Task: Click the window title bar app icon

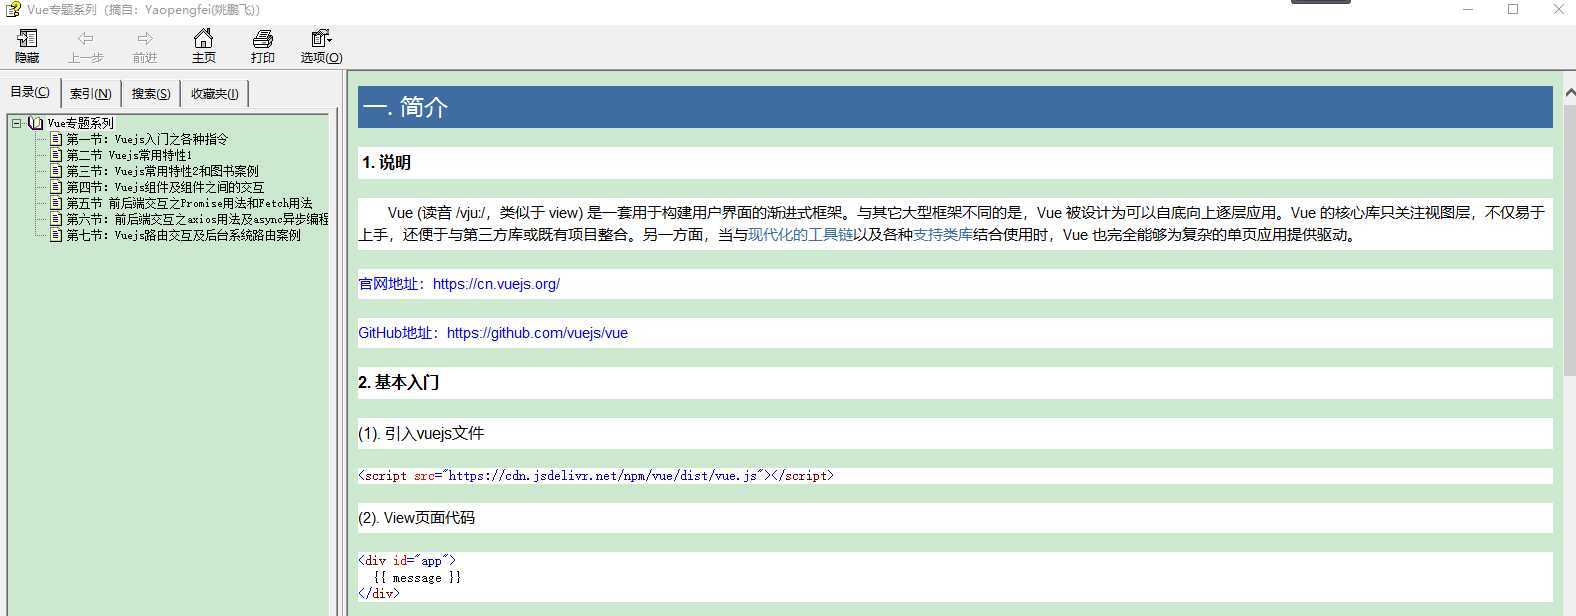Action: click(12, 9)
